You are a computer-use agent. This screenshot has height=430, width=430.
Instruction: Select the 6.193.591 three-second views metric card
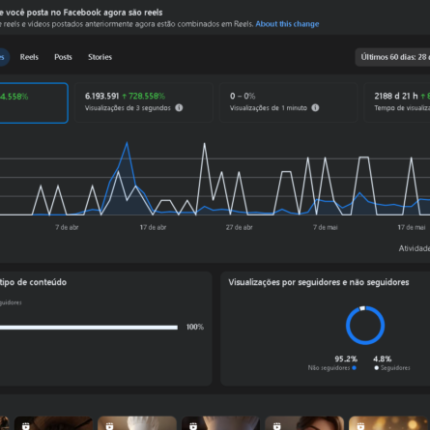click(x=144, y=103)
